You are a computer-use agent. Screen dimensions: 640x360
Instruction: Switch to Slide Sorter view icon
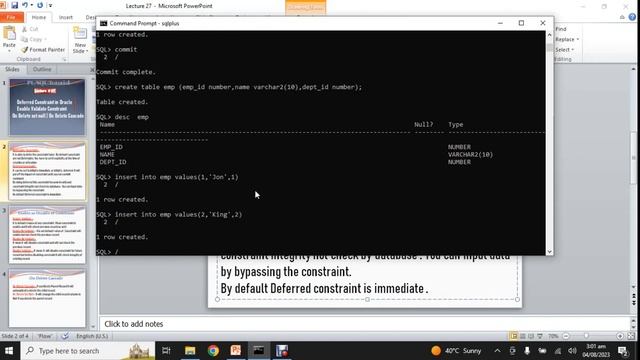[x=523, y=336]
